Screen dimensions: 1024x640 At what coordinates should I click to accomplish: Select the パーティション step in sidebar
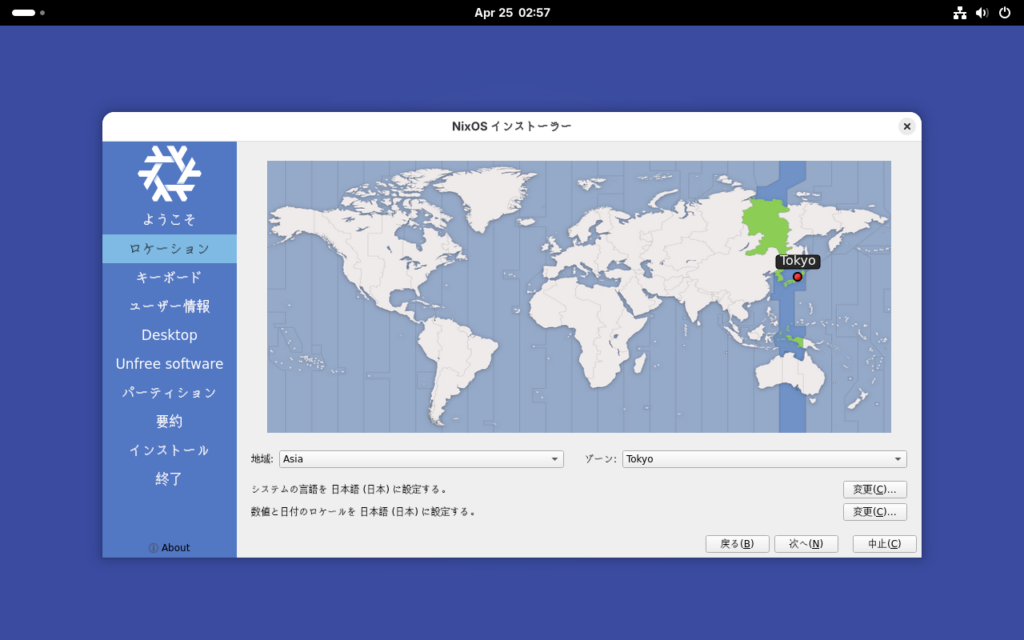169,393
